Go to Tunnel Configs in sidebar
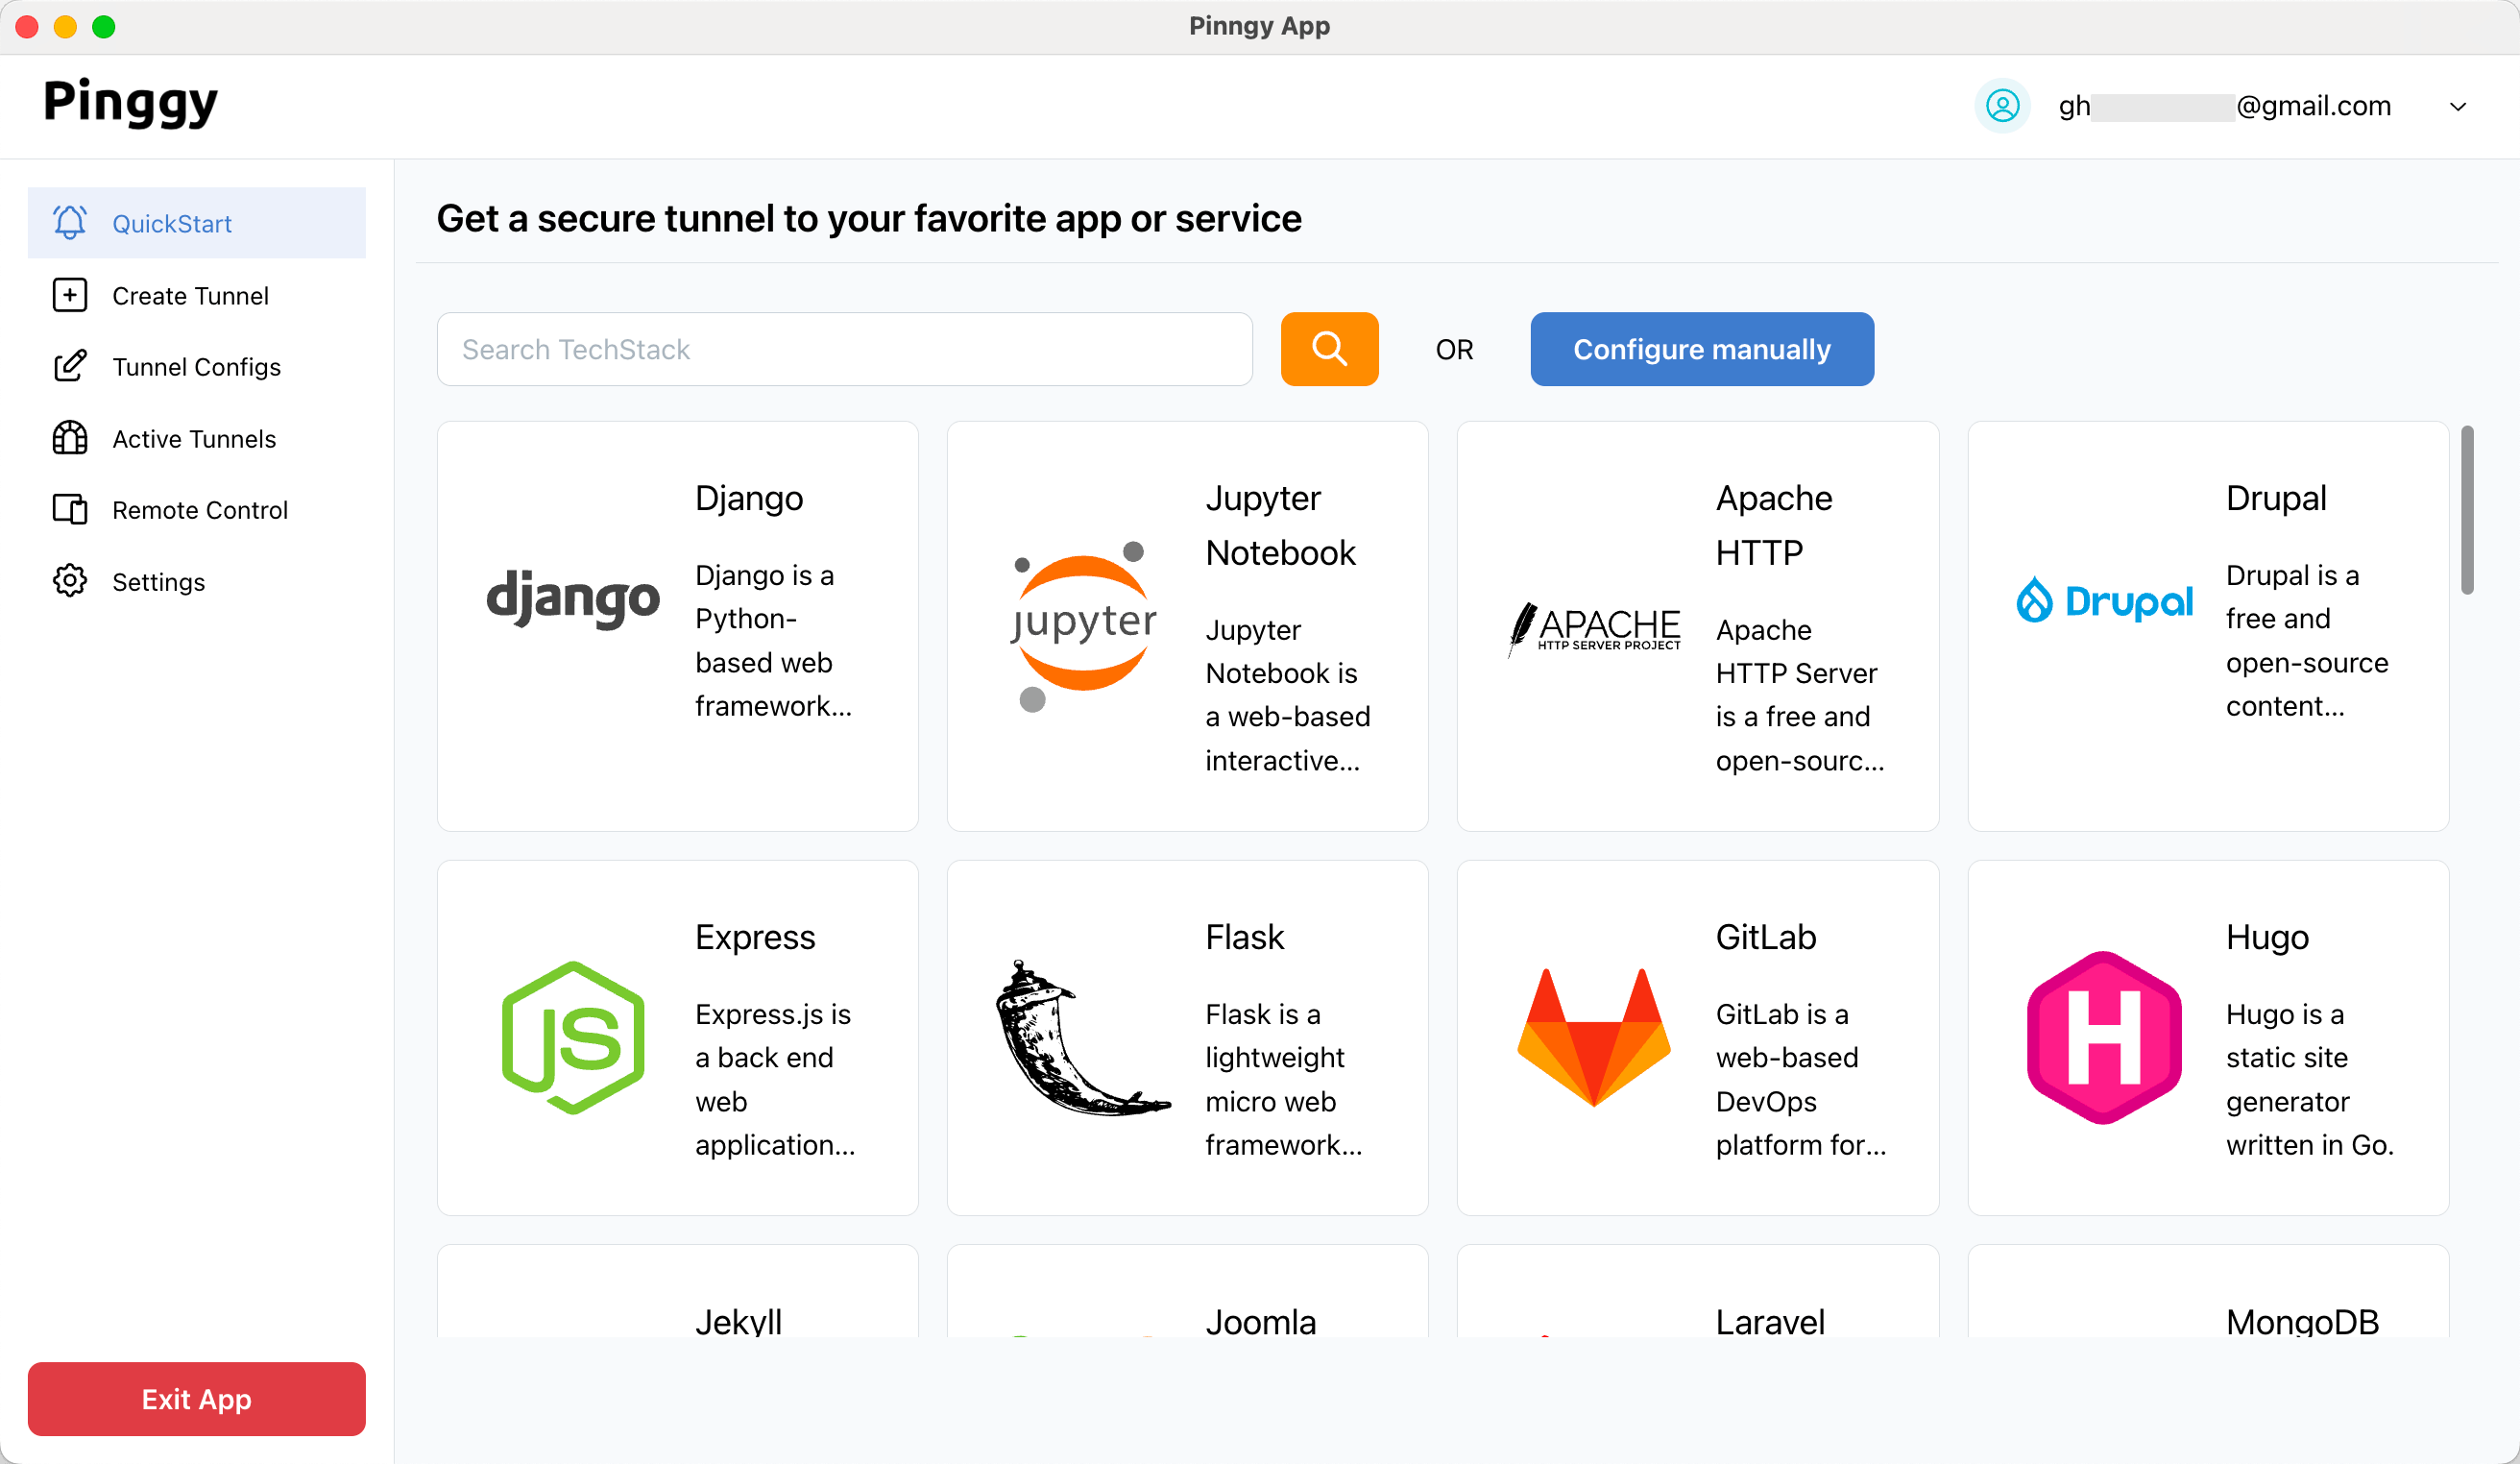Viewport: 2520px width, 1464px height. [197, 366]
